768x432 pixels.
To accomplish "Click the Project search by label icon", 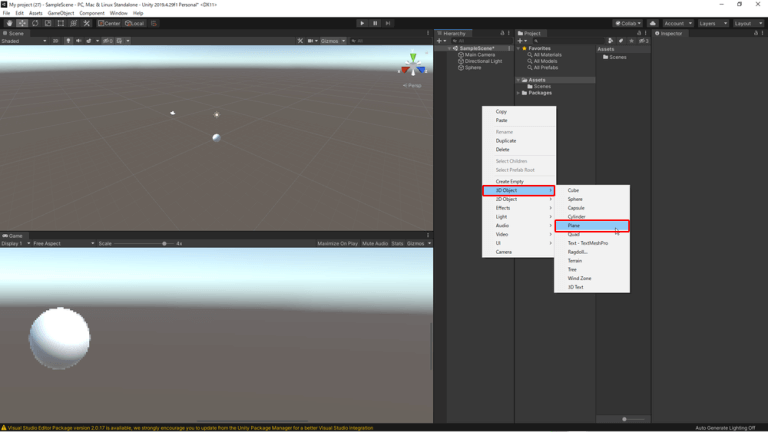I will pos(621,41).
